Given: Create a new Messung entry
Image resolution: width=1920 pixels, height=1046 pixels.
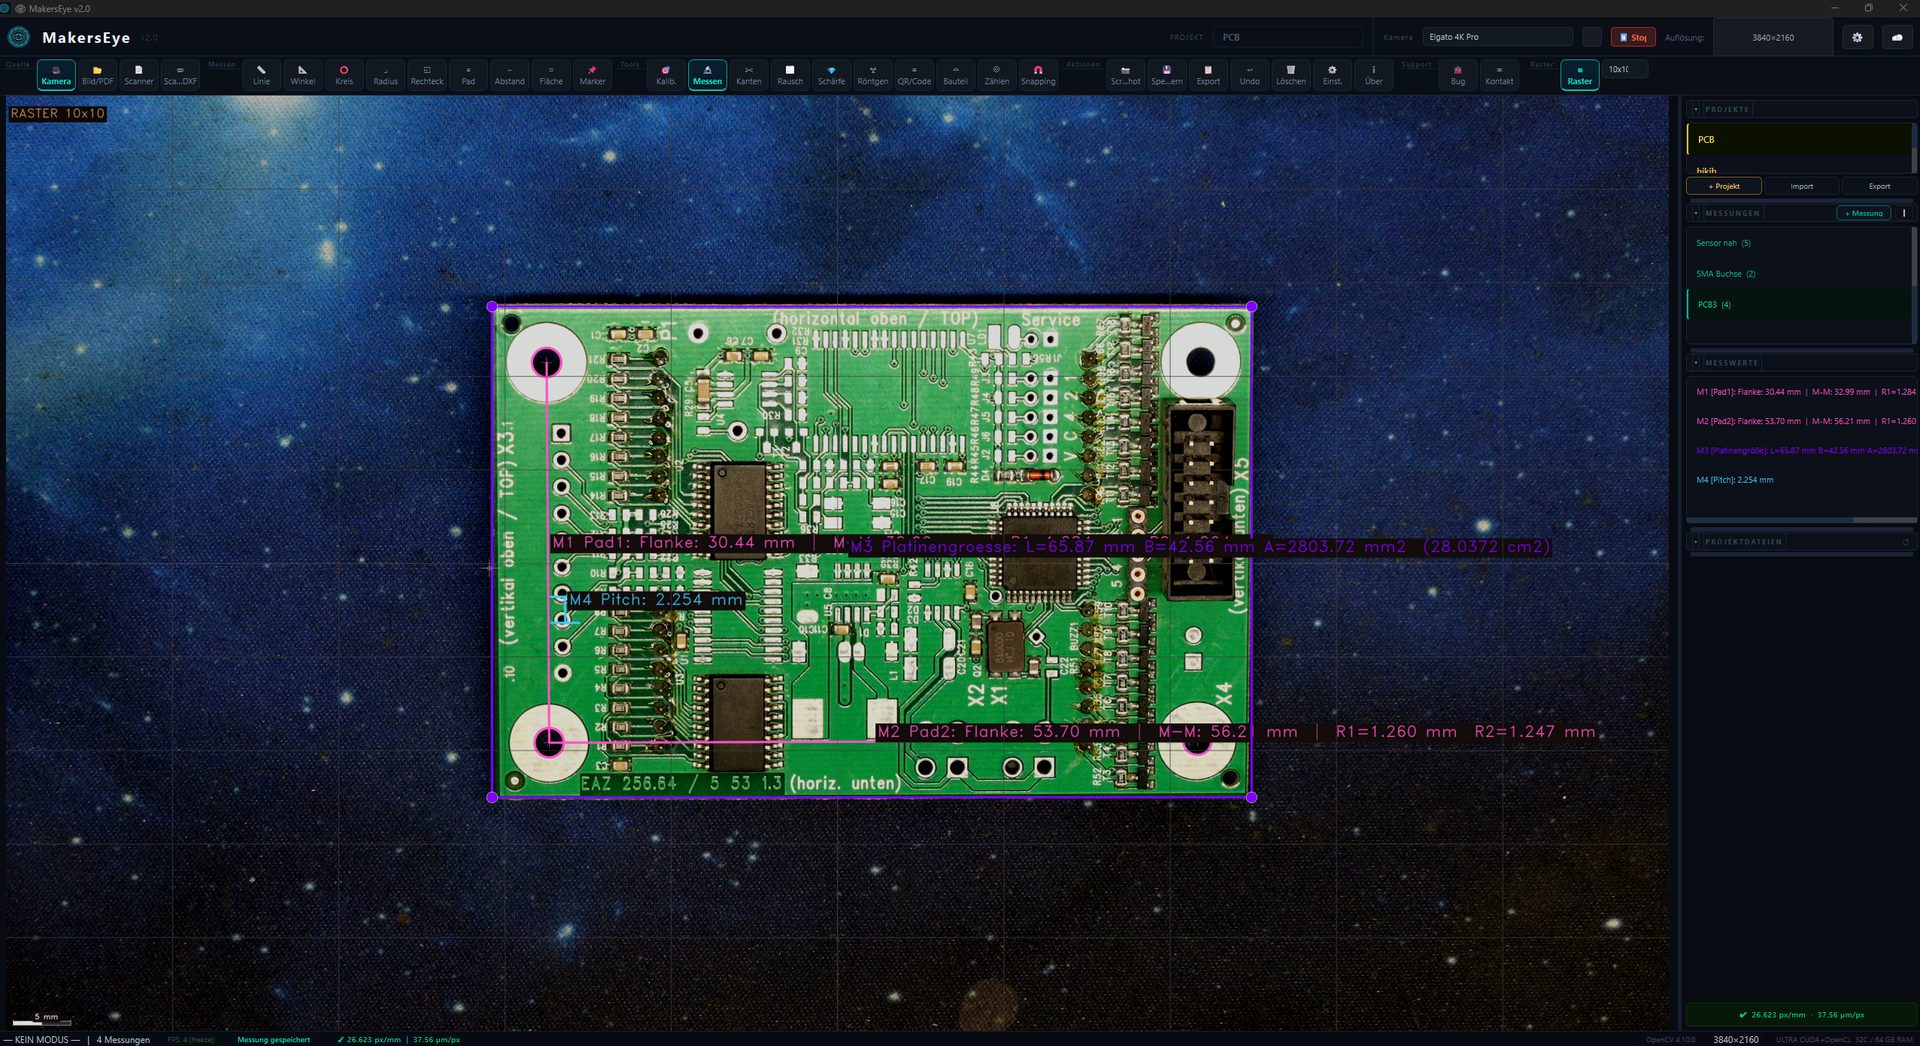Looking at the screenshot, I should pyautogui.click(x=1862, y=213).
